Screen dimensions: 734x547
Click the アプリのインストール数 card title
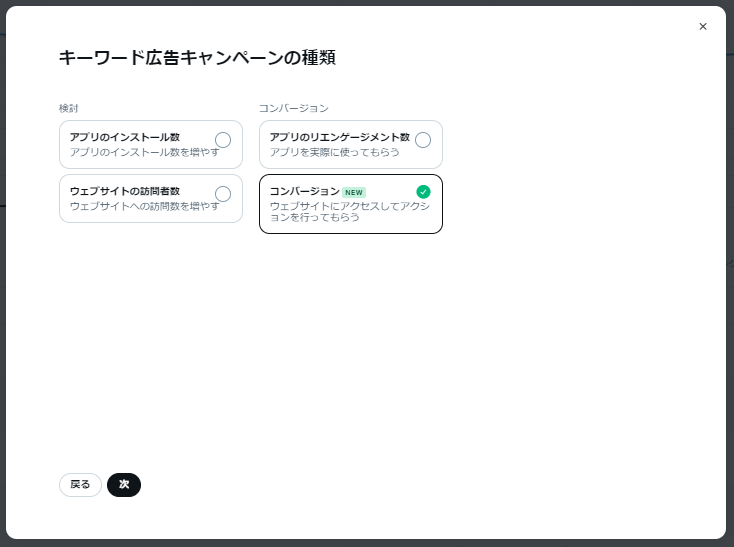125,137
